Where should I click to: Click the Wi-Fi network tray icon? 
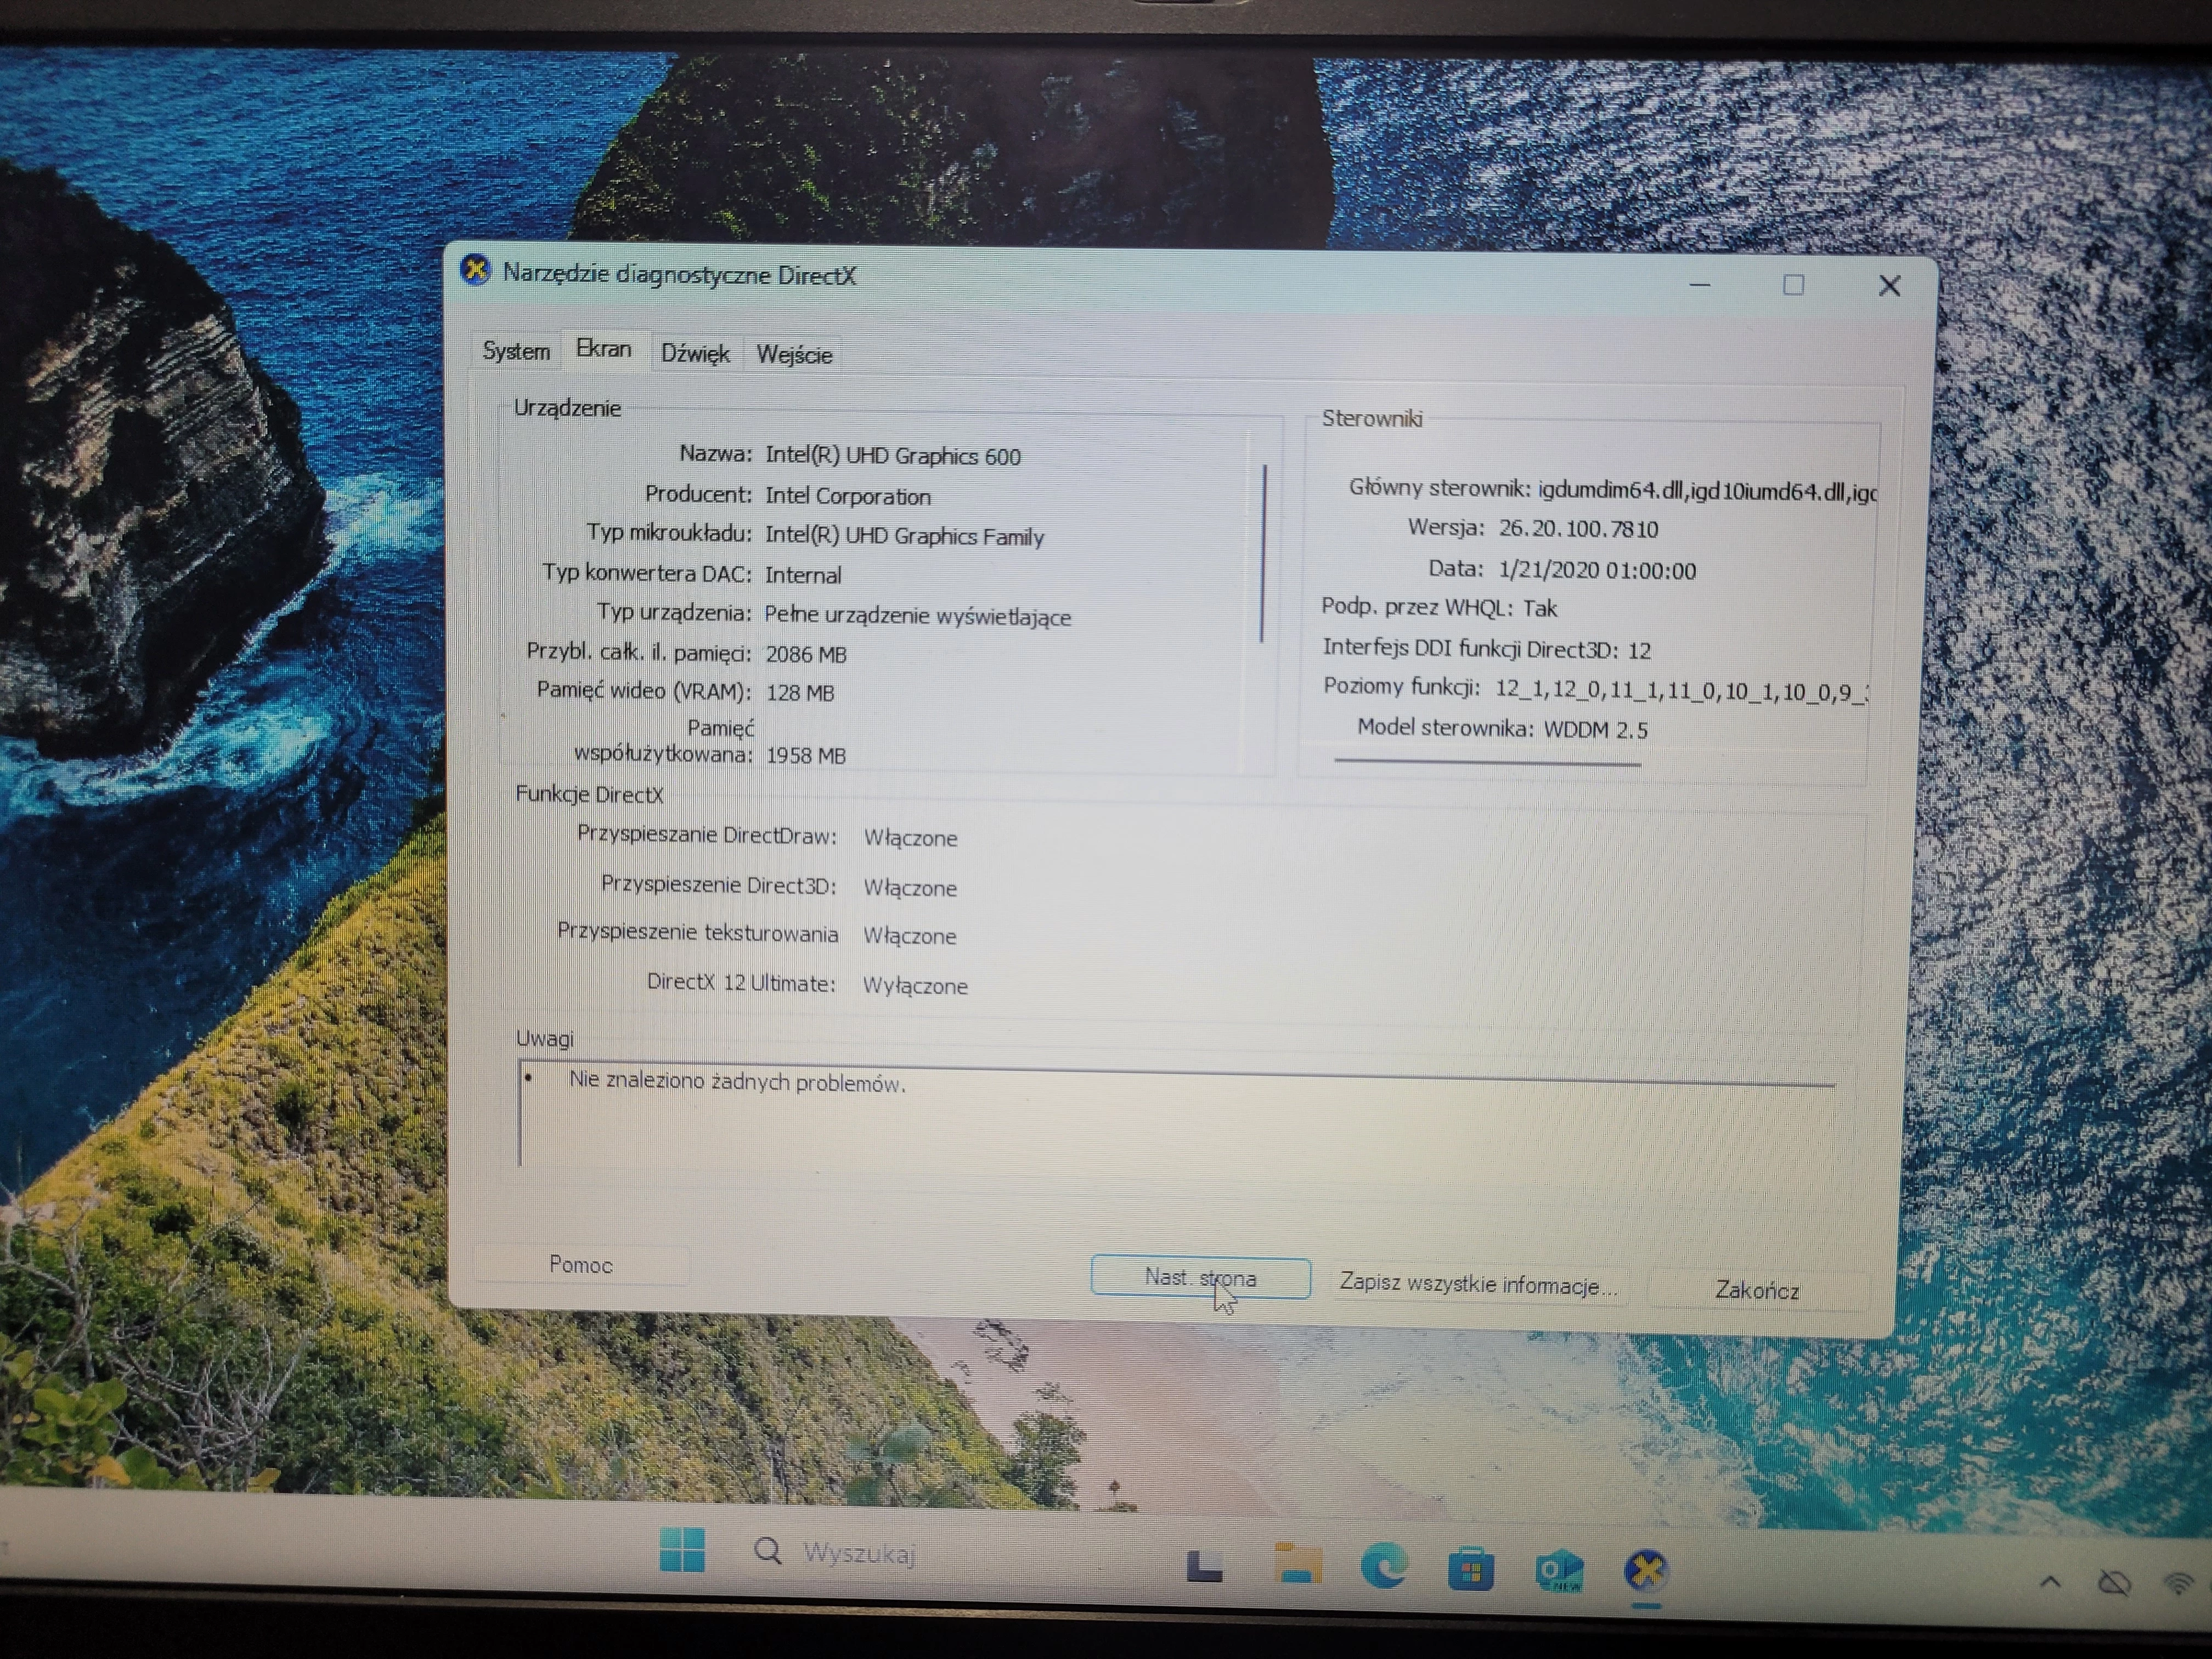click(2180, 1583)
